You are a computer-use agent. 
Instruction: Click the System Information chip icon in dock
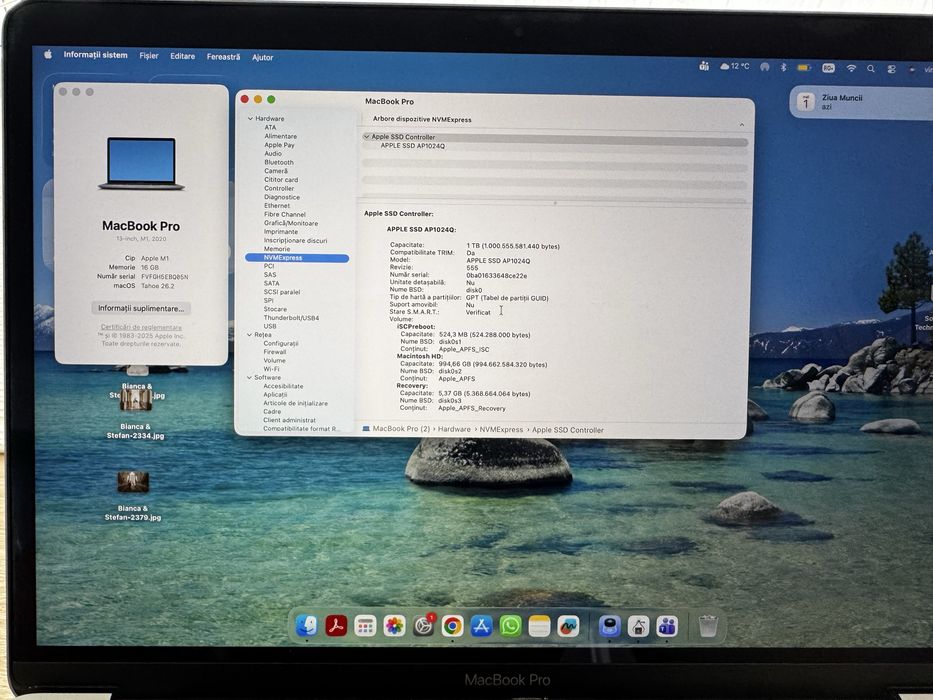tap(609, 626)
